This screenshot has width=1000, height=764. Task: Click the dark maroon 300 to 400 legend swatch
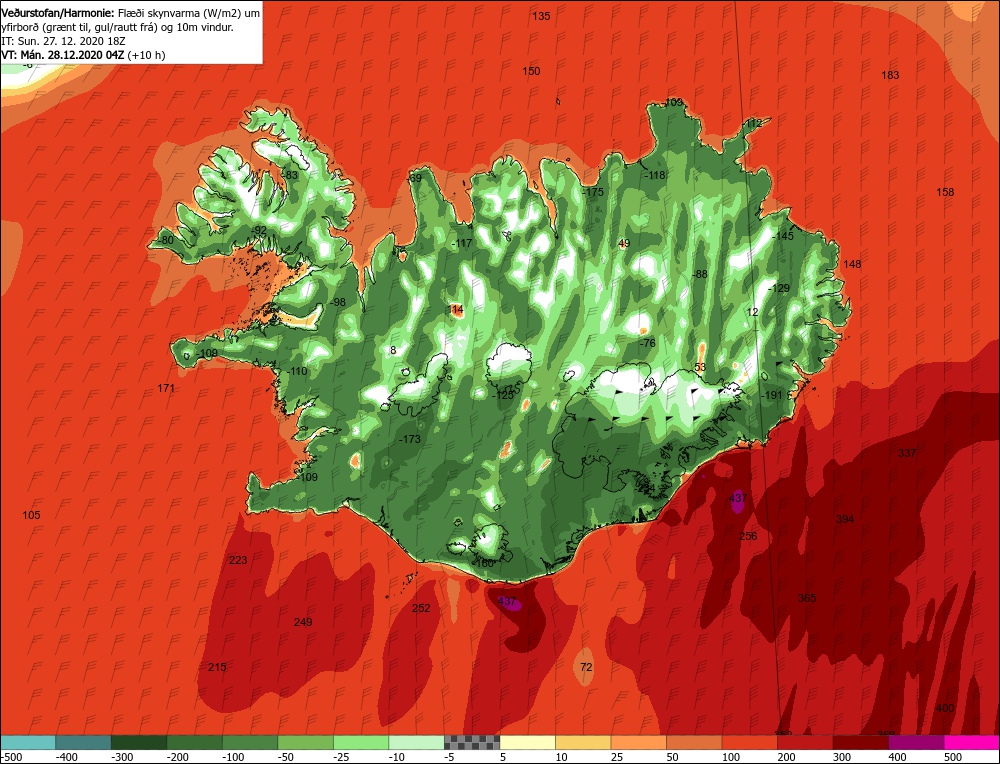click(x=861, y=742)
